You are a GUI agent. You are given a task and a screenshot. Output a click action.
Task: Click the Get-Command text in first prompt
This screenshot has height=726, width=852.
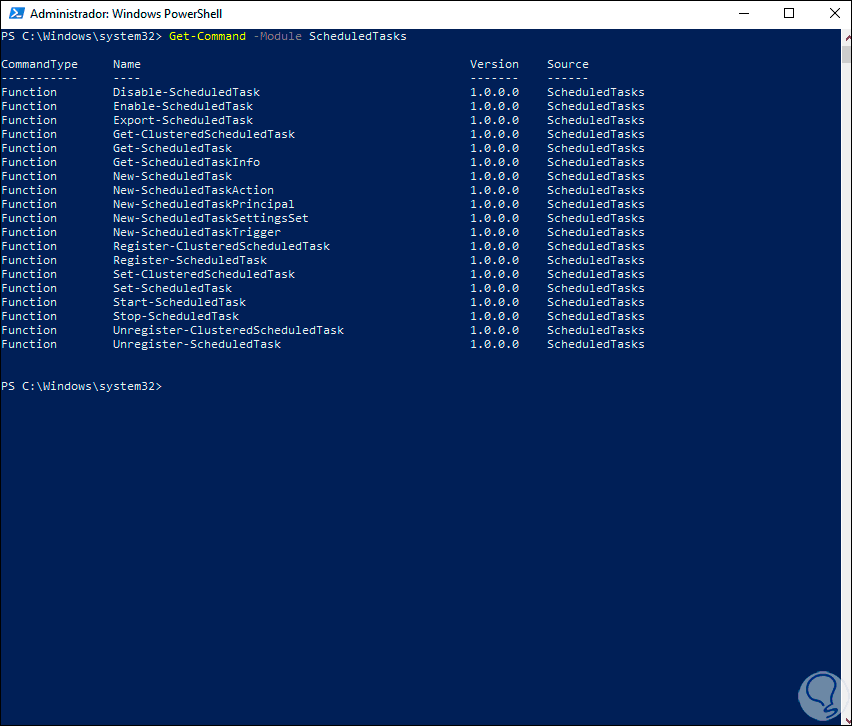click(207, 36)
